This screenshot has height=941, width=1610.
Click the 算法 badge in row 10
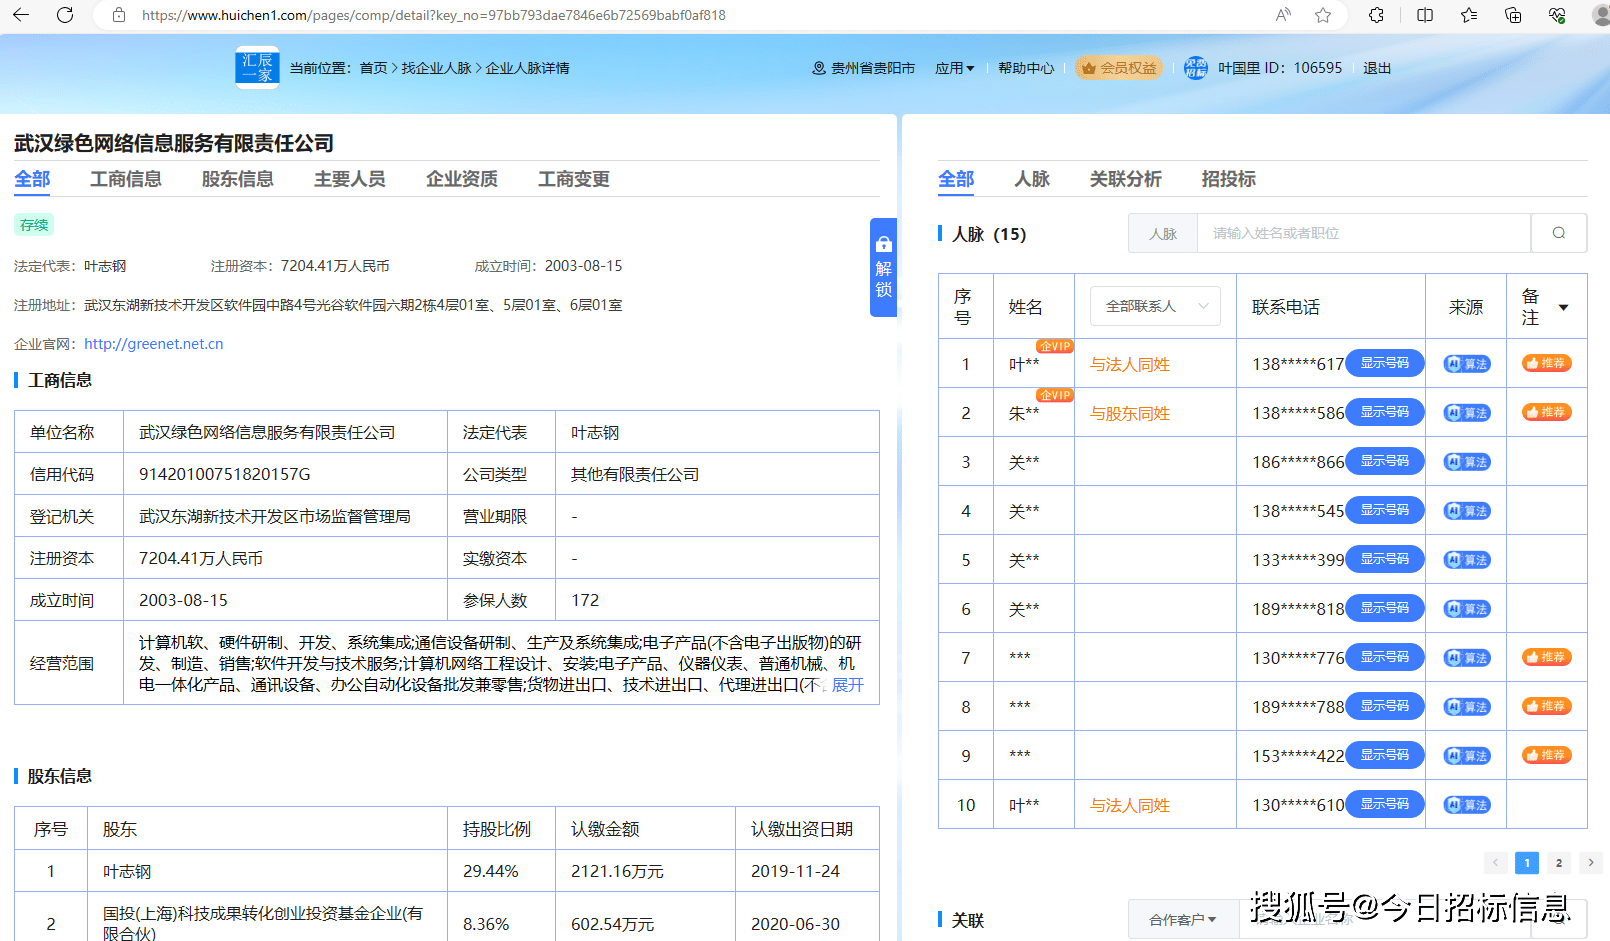[1467, 805]
